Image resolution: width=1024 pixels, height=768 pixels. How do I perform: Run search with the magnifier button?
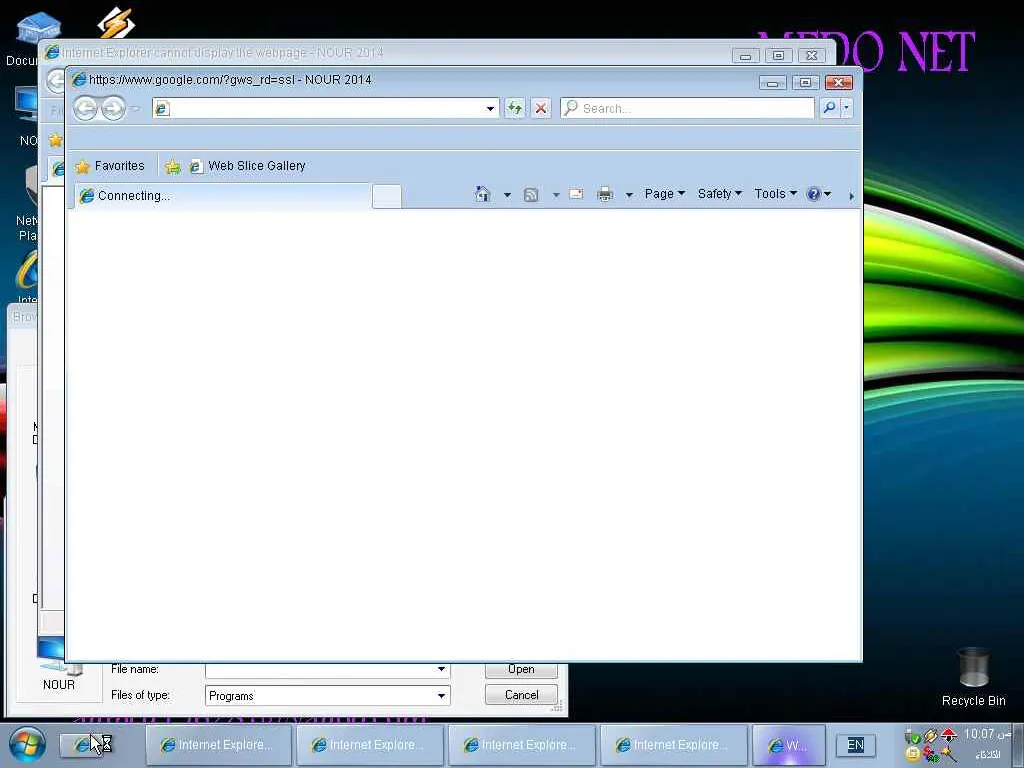pos(829,108)
